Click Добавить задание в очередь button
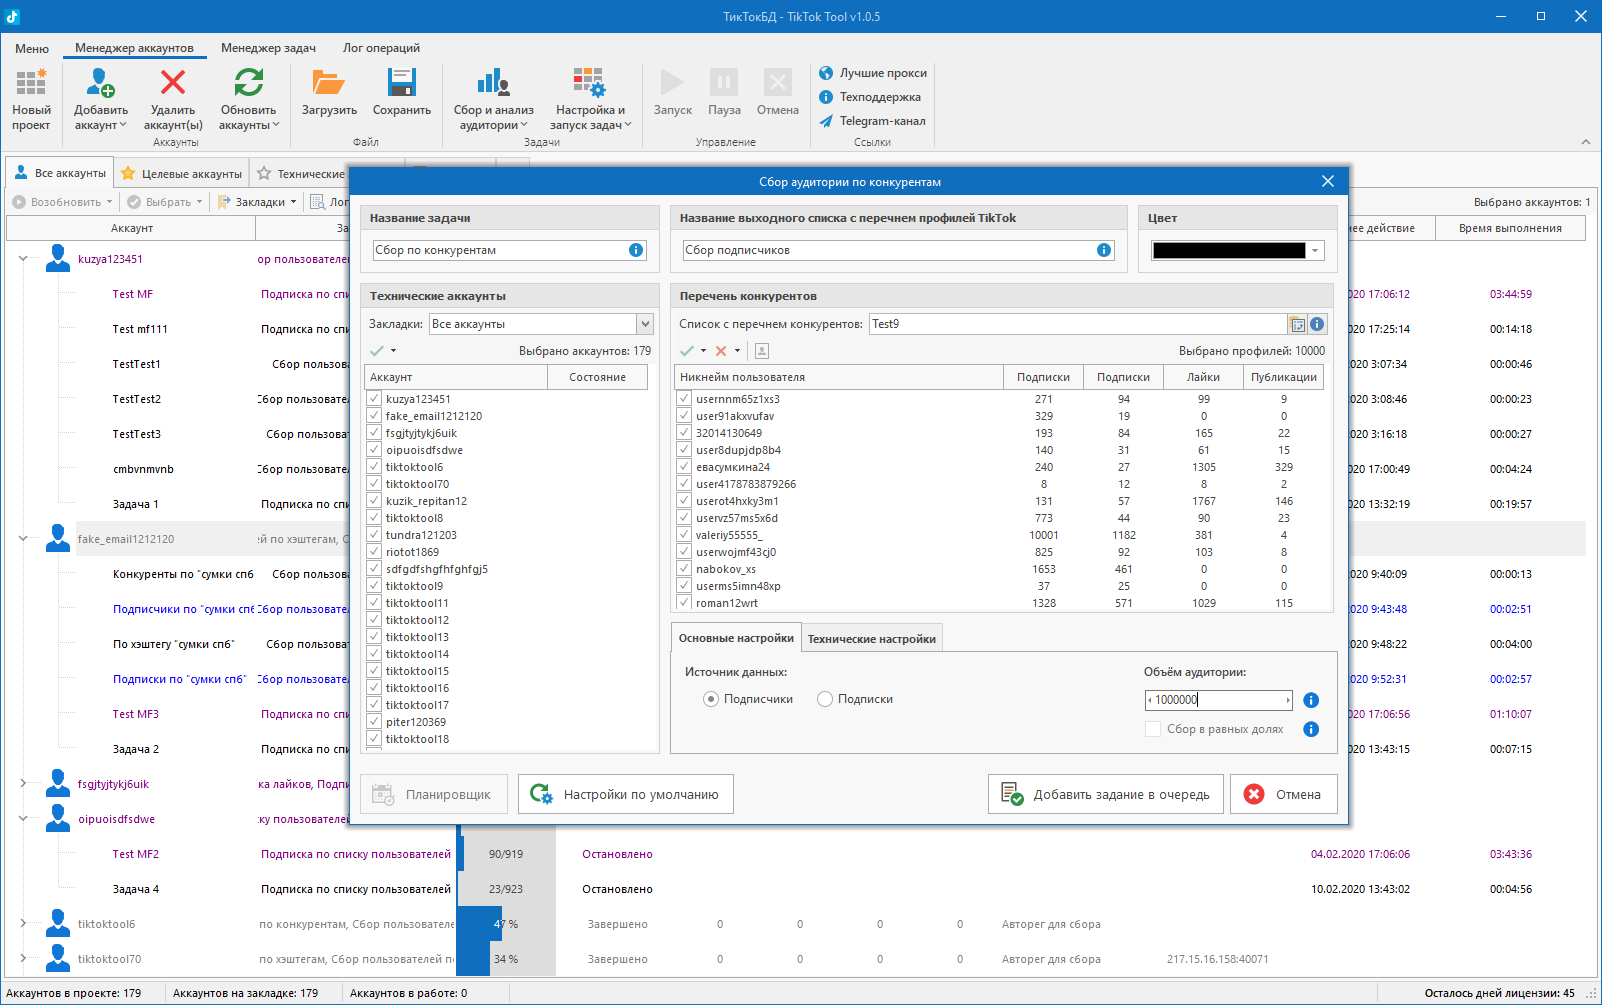The width and height of the screenshot is (1602, 1005). [1106, 795]
